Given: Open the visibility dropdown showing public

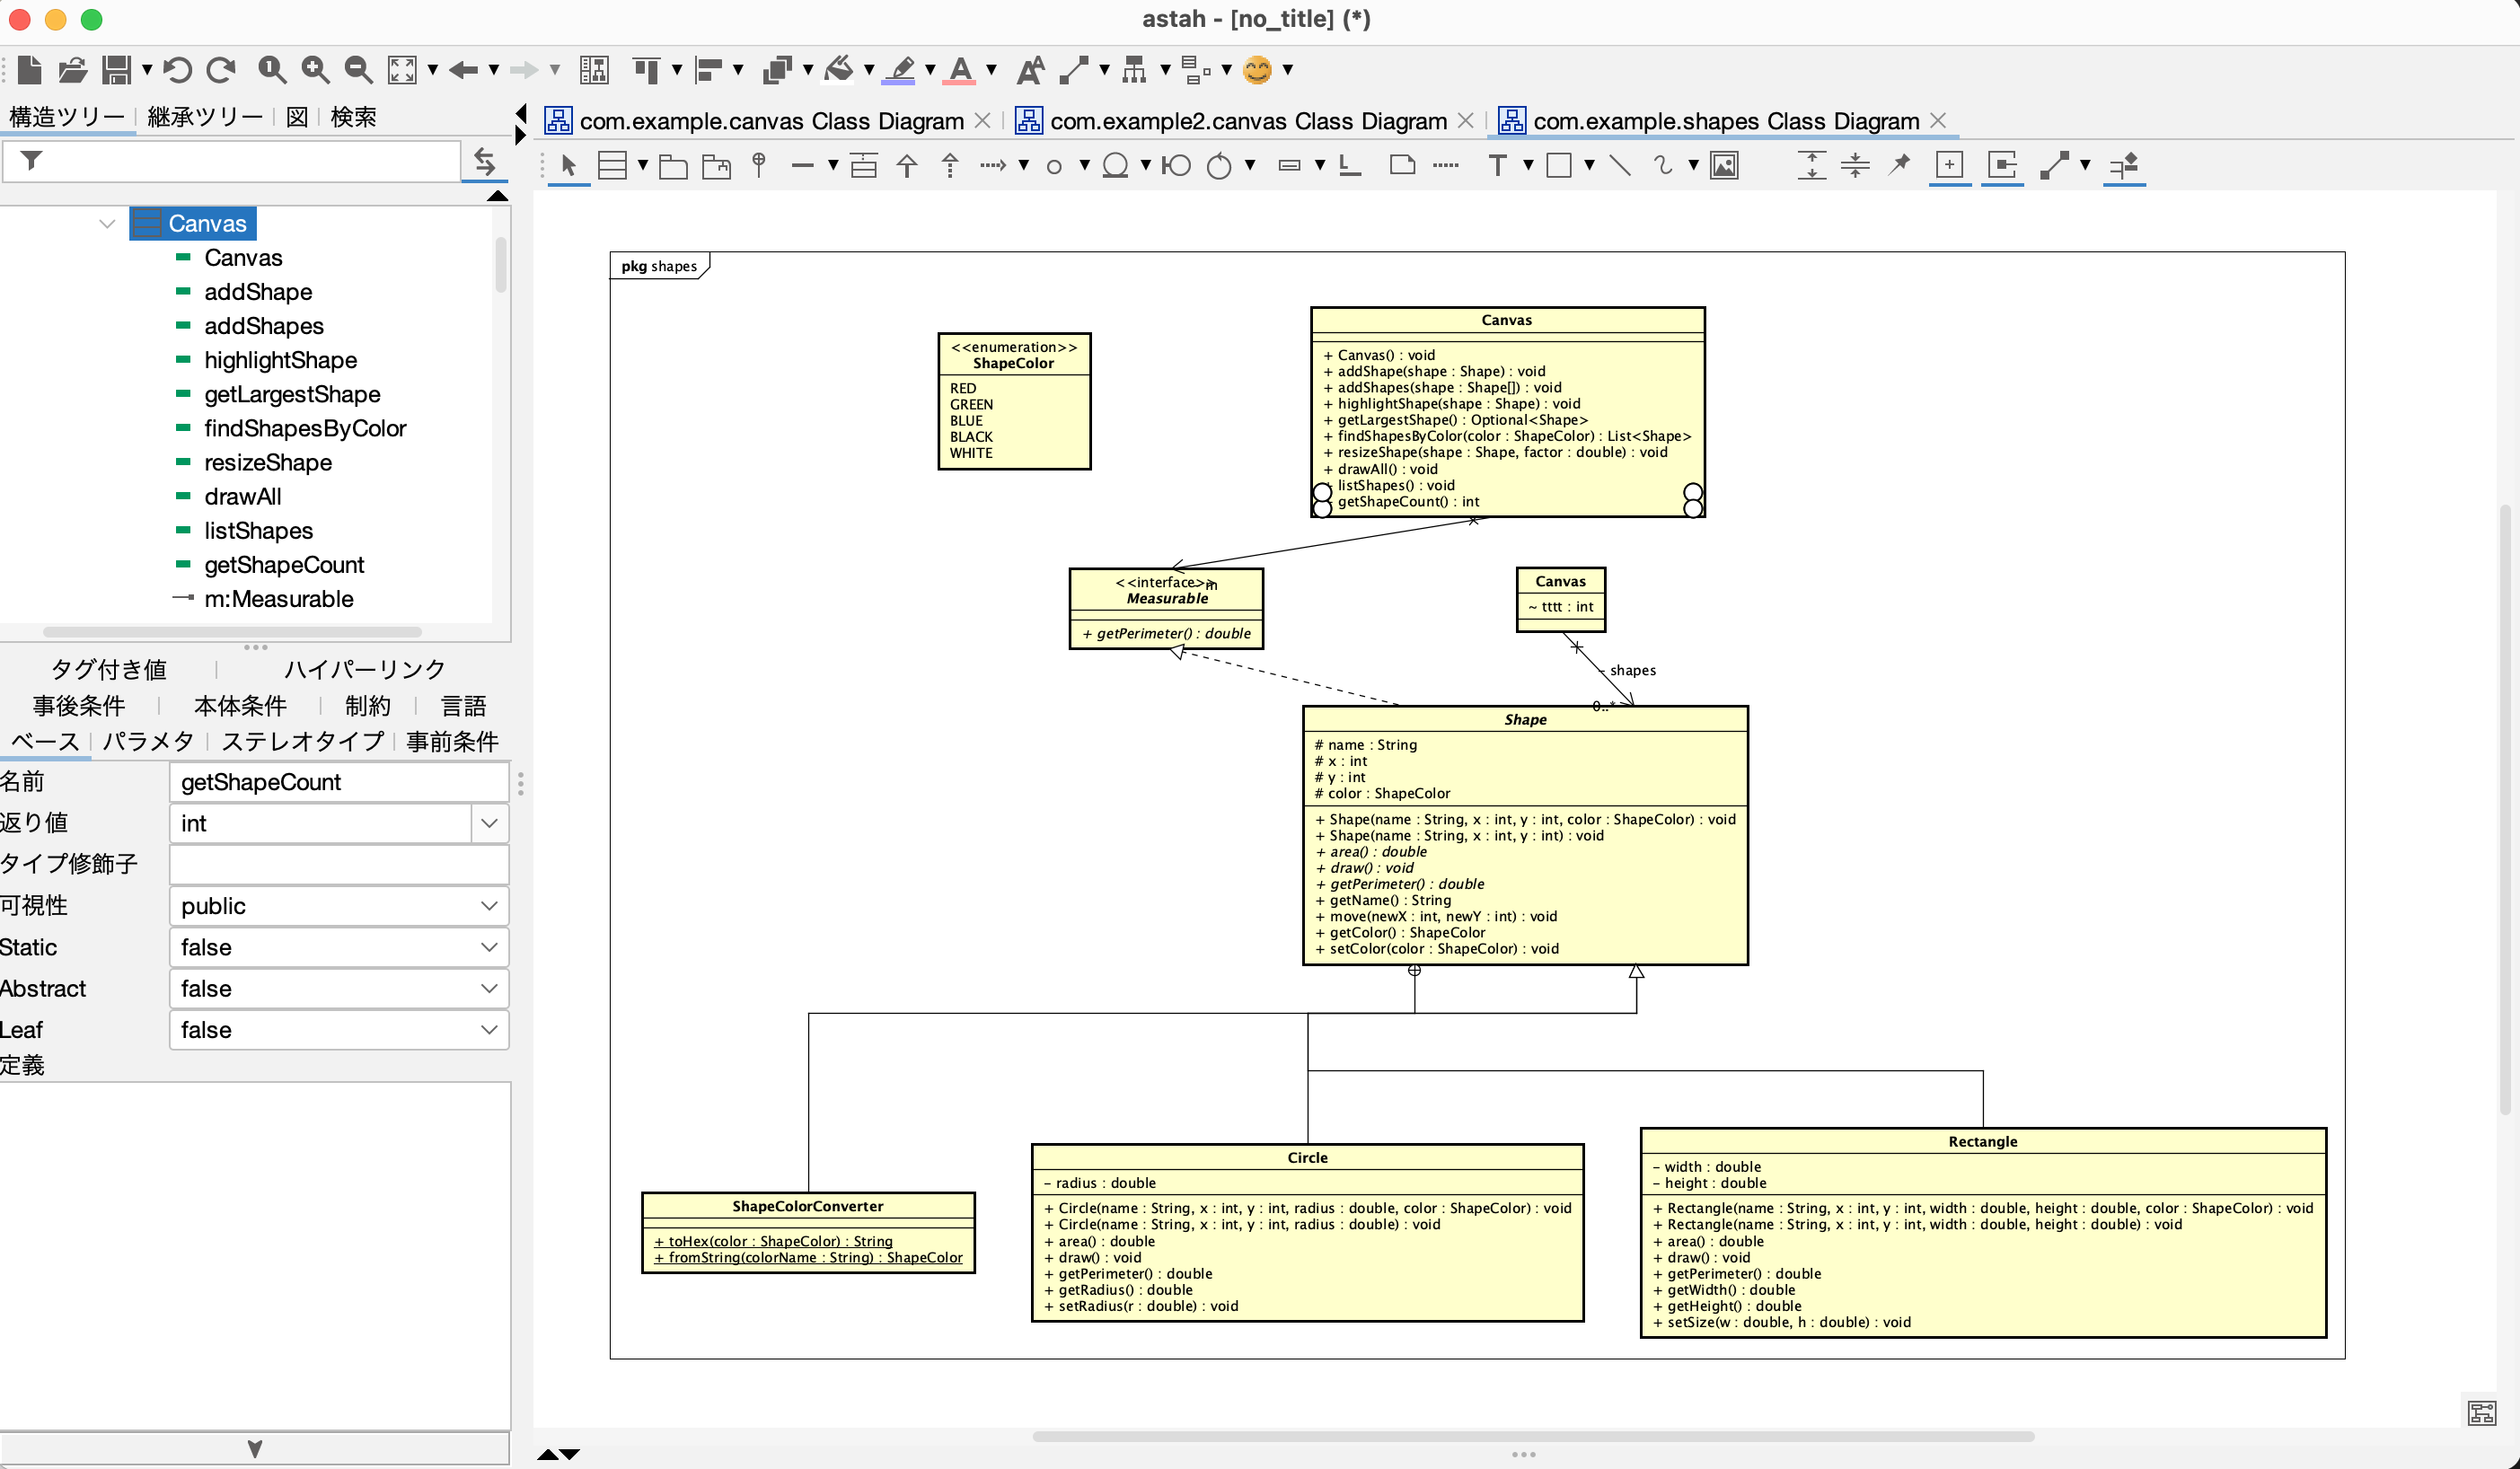Looking at the screenshot, I should pos(339,906).
